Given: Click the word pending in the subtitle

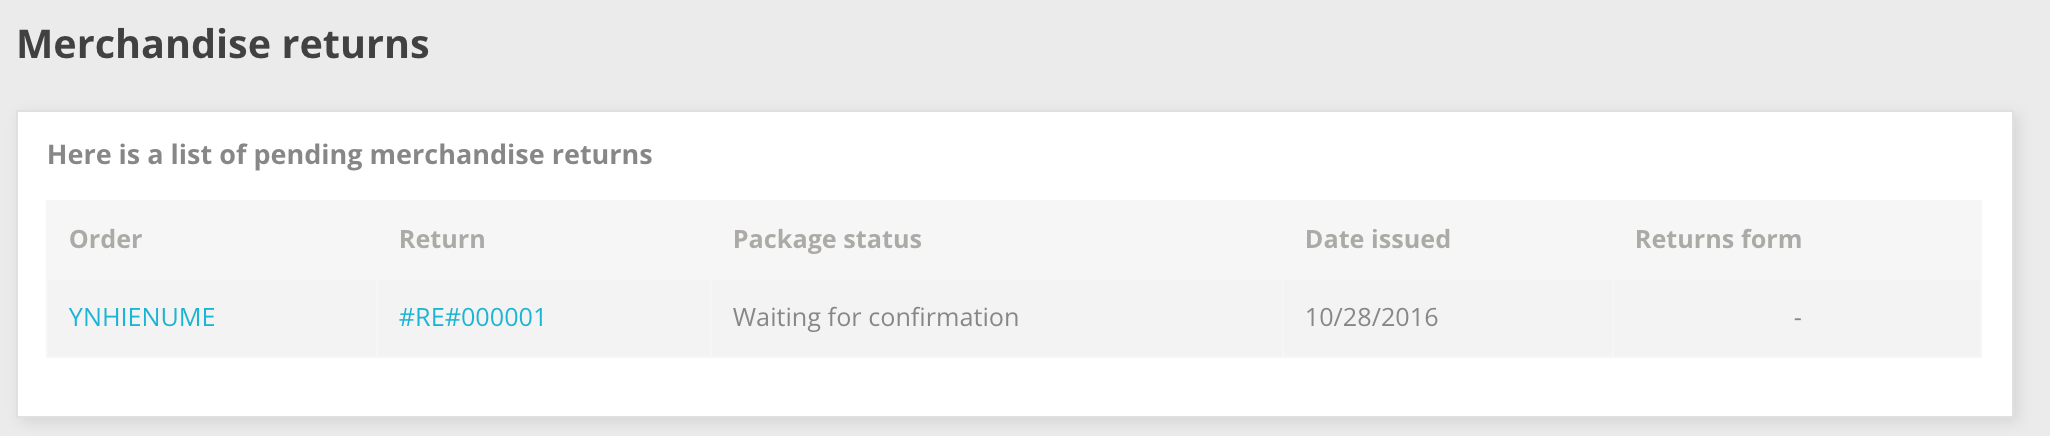Looking at the screenshot, I should [x=307, y=156].
